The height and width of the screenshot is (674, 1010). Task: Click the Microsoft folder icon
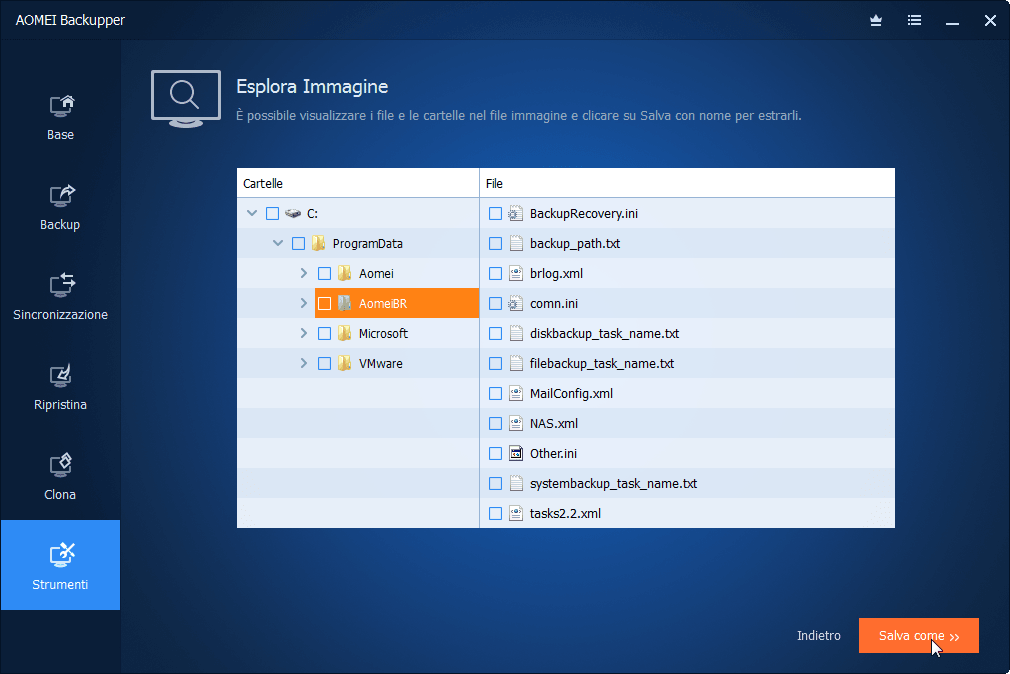pos(345,333)
